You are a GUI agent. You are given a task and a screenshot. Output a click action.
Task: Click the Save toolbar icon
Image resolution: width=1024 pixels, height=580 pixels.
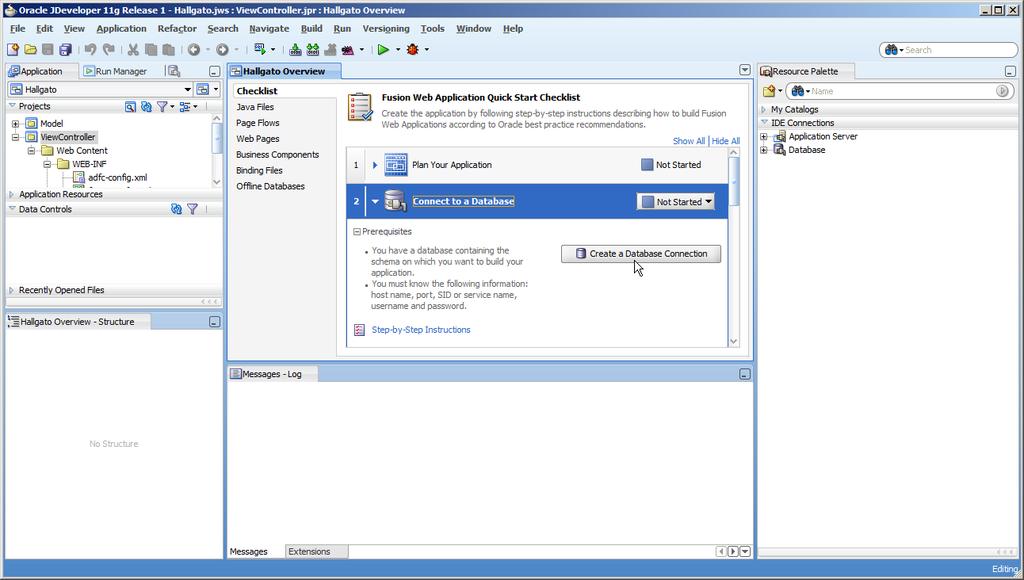click(x=48, y=50)
